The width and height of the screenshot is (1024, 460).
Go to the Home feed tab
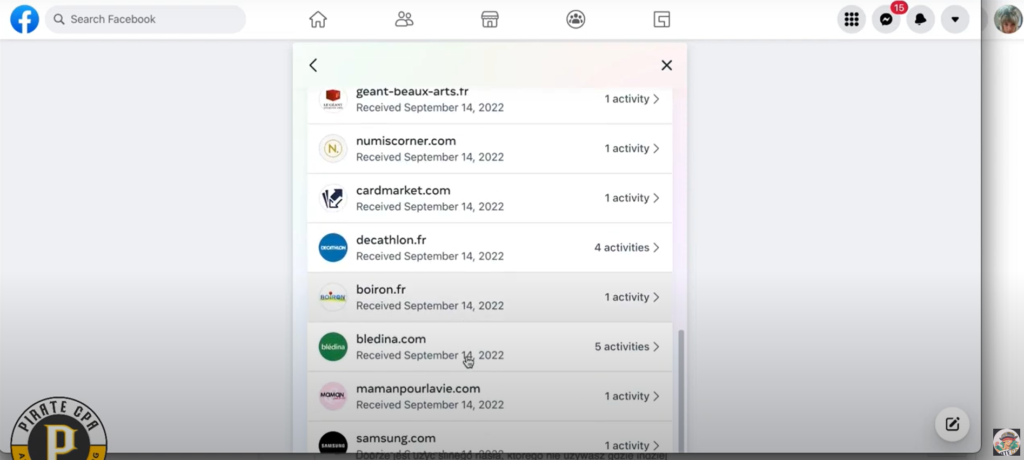318,20
